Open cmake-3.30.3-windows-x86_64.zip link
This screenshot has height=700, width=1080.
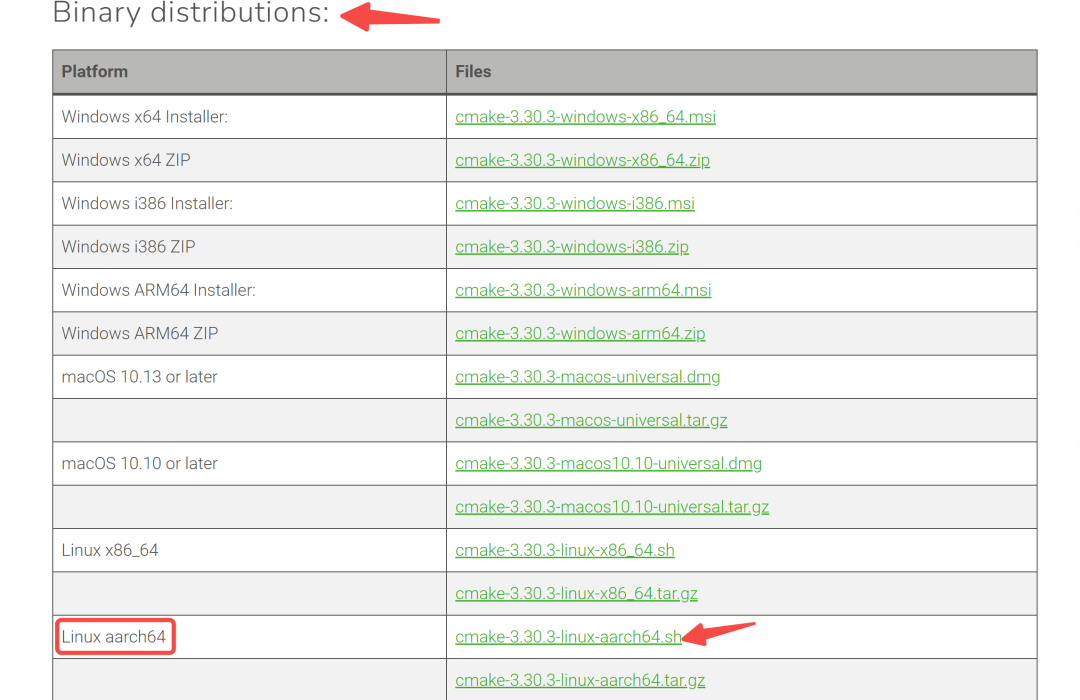point(583,161)
